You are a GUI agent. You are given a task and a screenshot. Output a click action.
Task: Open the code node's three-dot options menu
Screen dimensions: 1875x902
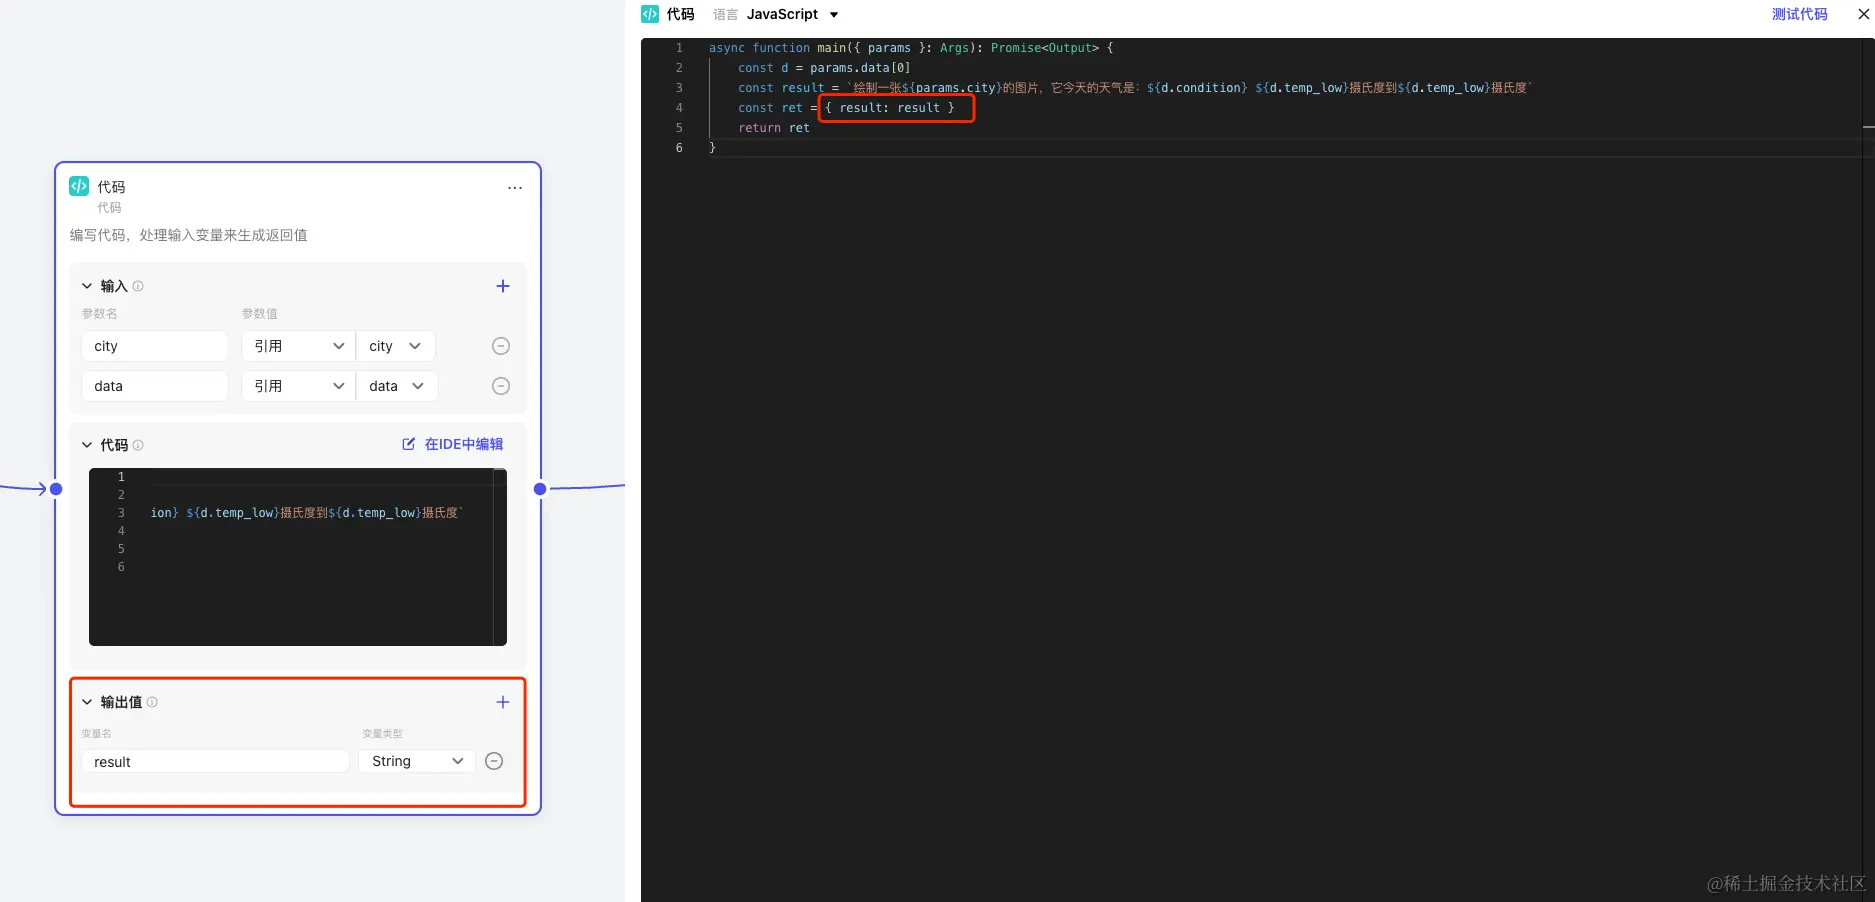pyautogui.click(x=515, y=188)
